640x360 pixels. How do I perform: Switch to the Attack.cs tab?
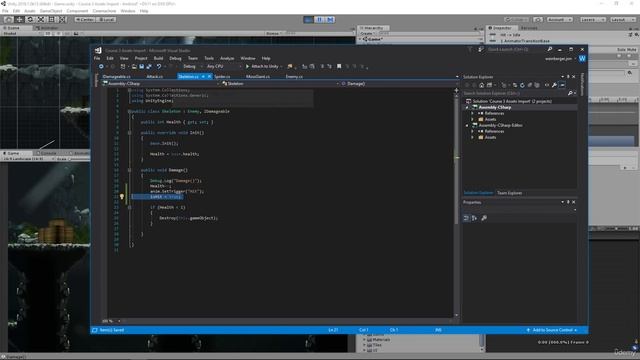(x=155, y=76)
